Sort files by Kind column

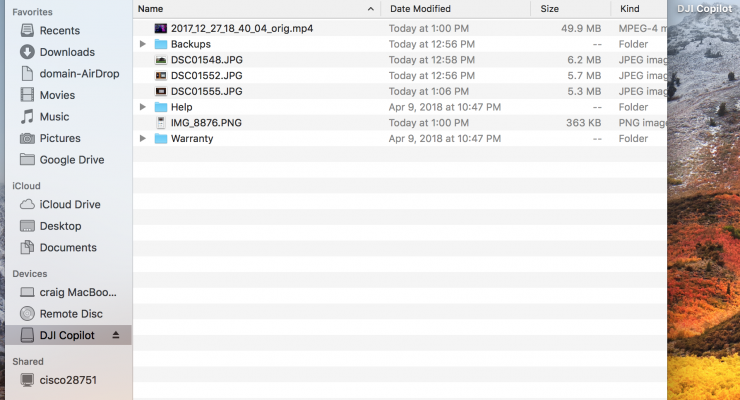coord(639,8)
